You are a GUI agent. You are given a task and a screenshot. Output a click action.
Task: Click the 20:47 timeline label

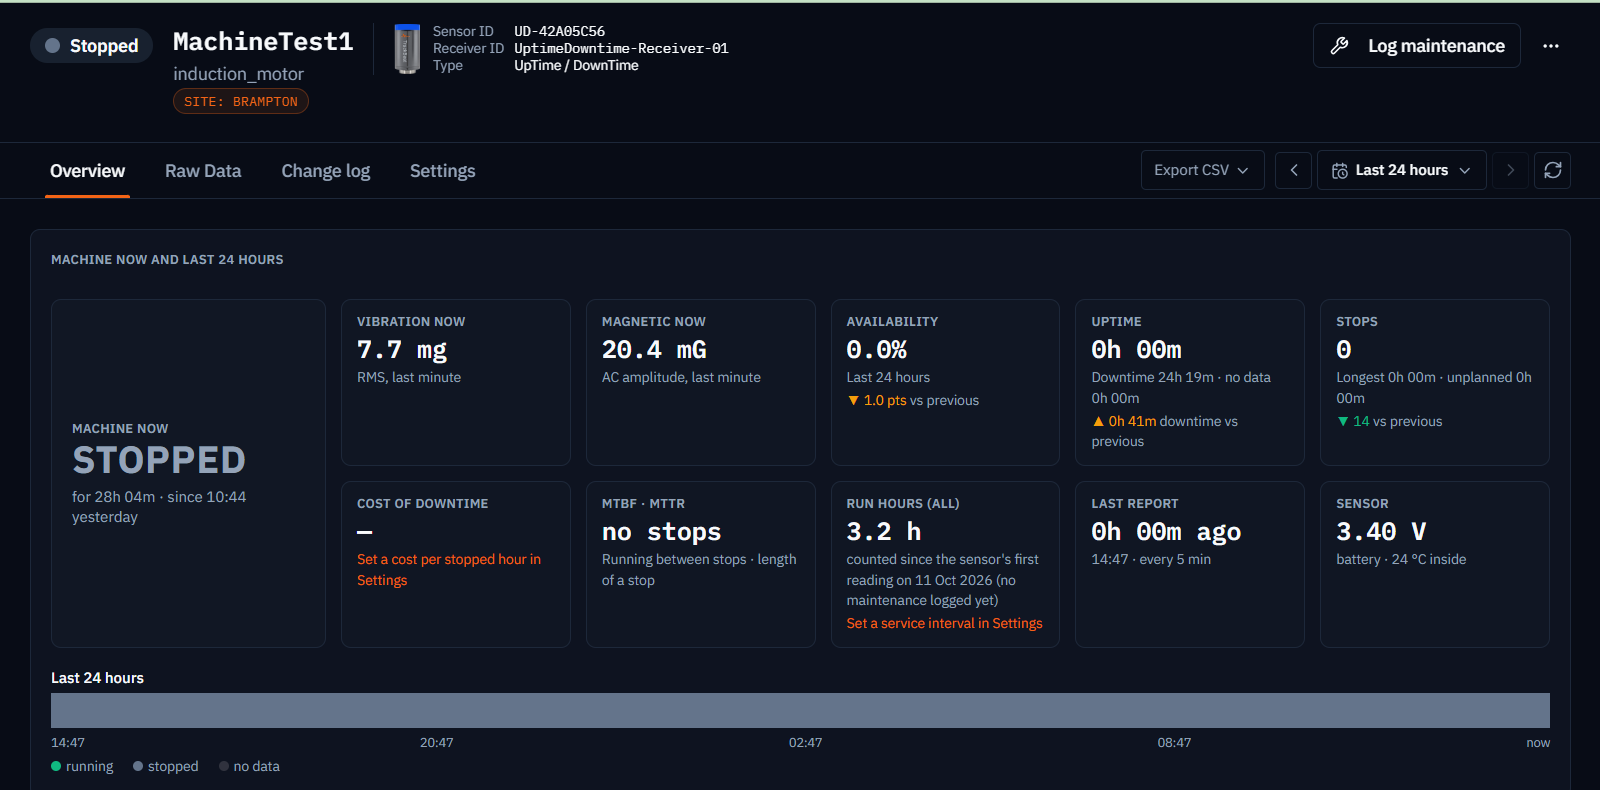(x=437, y=743)
